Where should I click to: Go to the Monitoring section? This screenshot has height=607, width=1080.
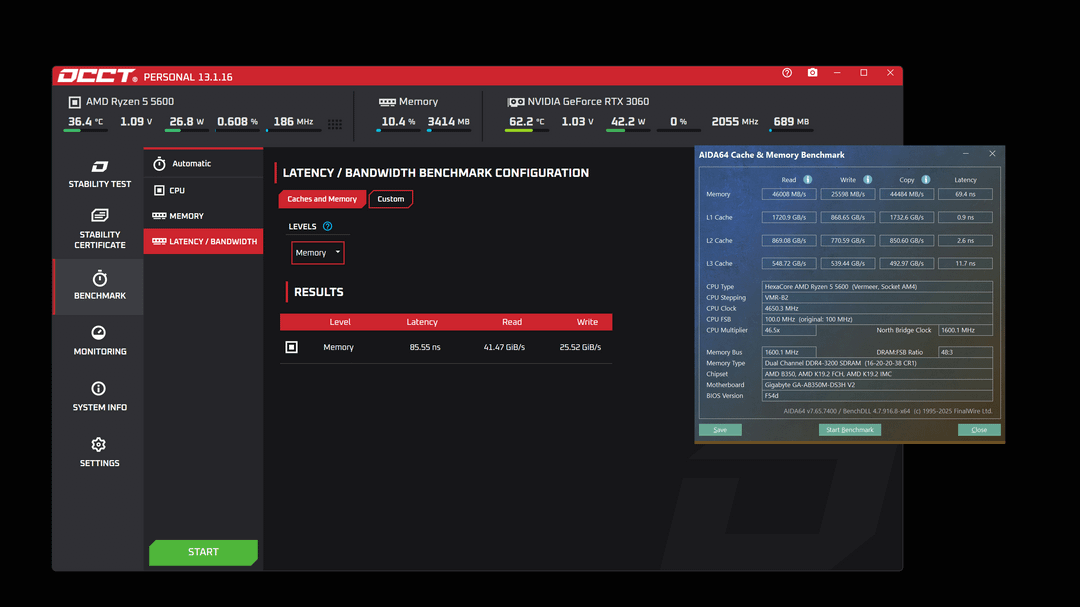99,341
